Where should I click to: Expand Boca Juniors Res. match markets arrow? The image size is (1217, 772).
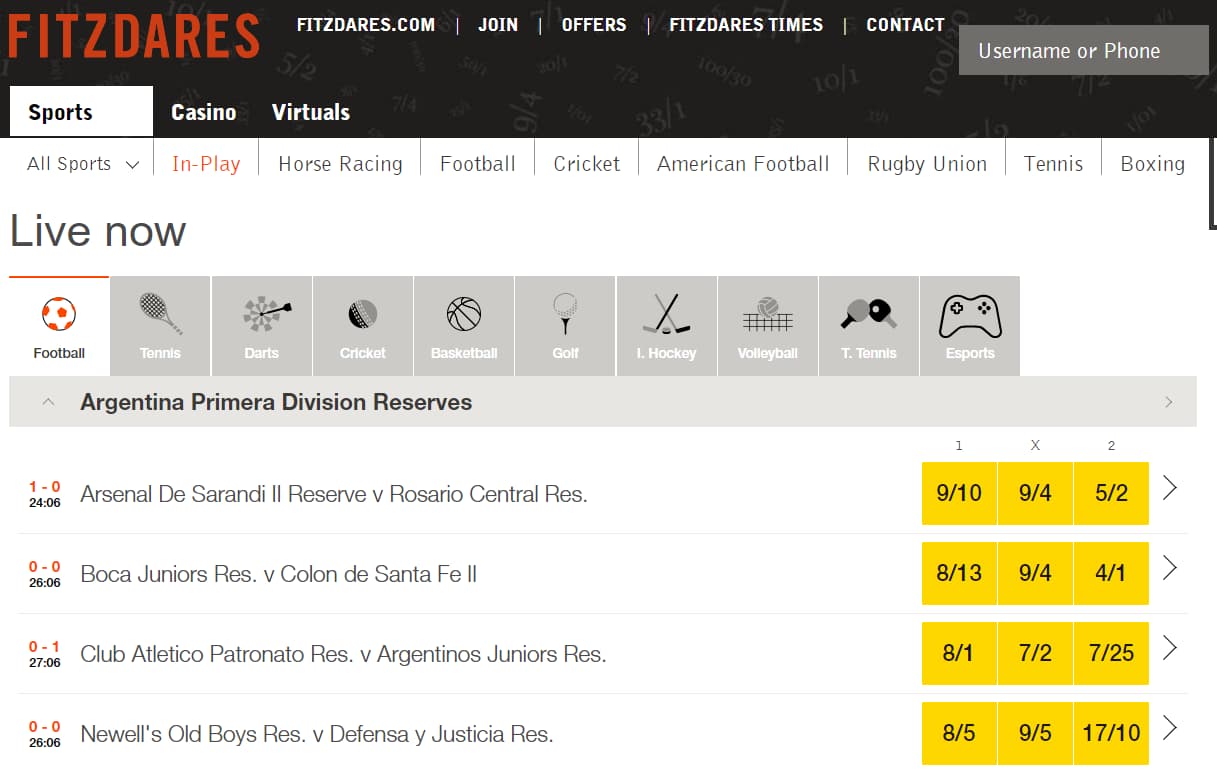point(1170,568)
